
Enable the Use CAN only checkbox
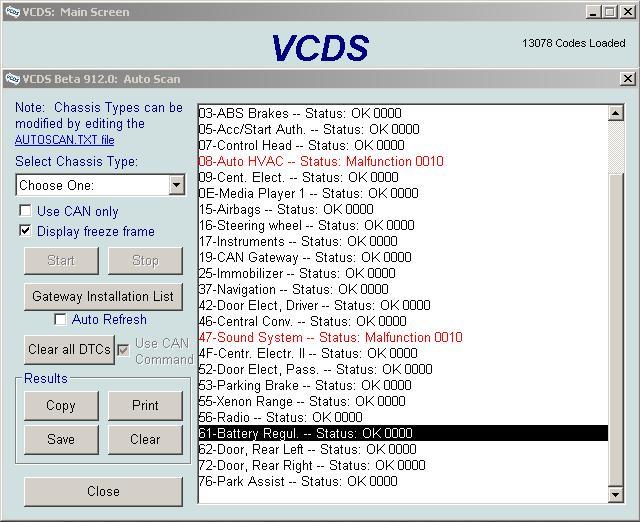point(26,211)
